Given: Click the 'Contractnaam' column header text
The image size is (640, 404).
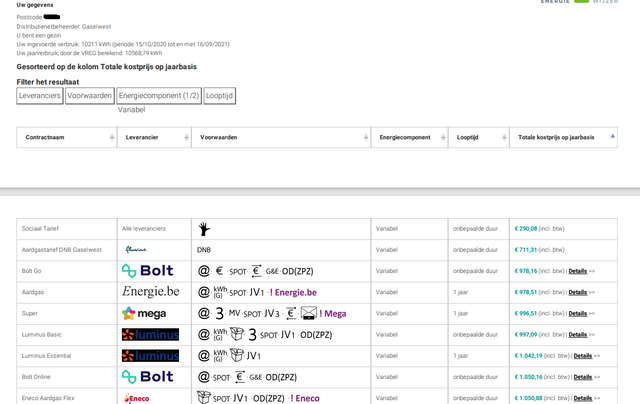Looking at the screenshot, I should [45, 138].
